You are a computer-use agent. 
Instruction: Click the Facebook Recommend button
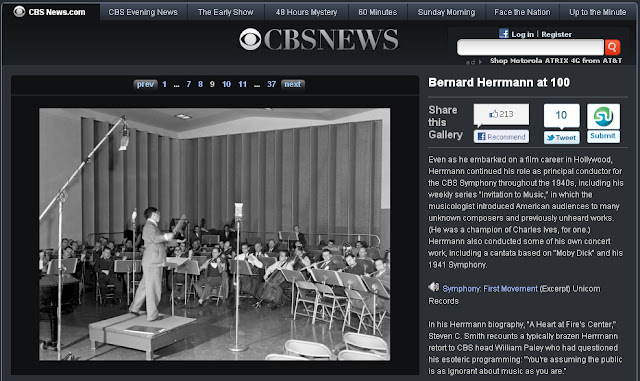501,137
